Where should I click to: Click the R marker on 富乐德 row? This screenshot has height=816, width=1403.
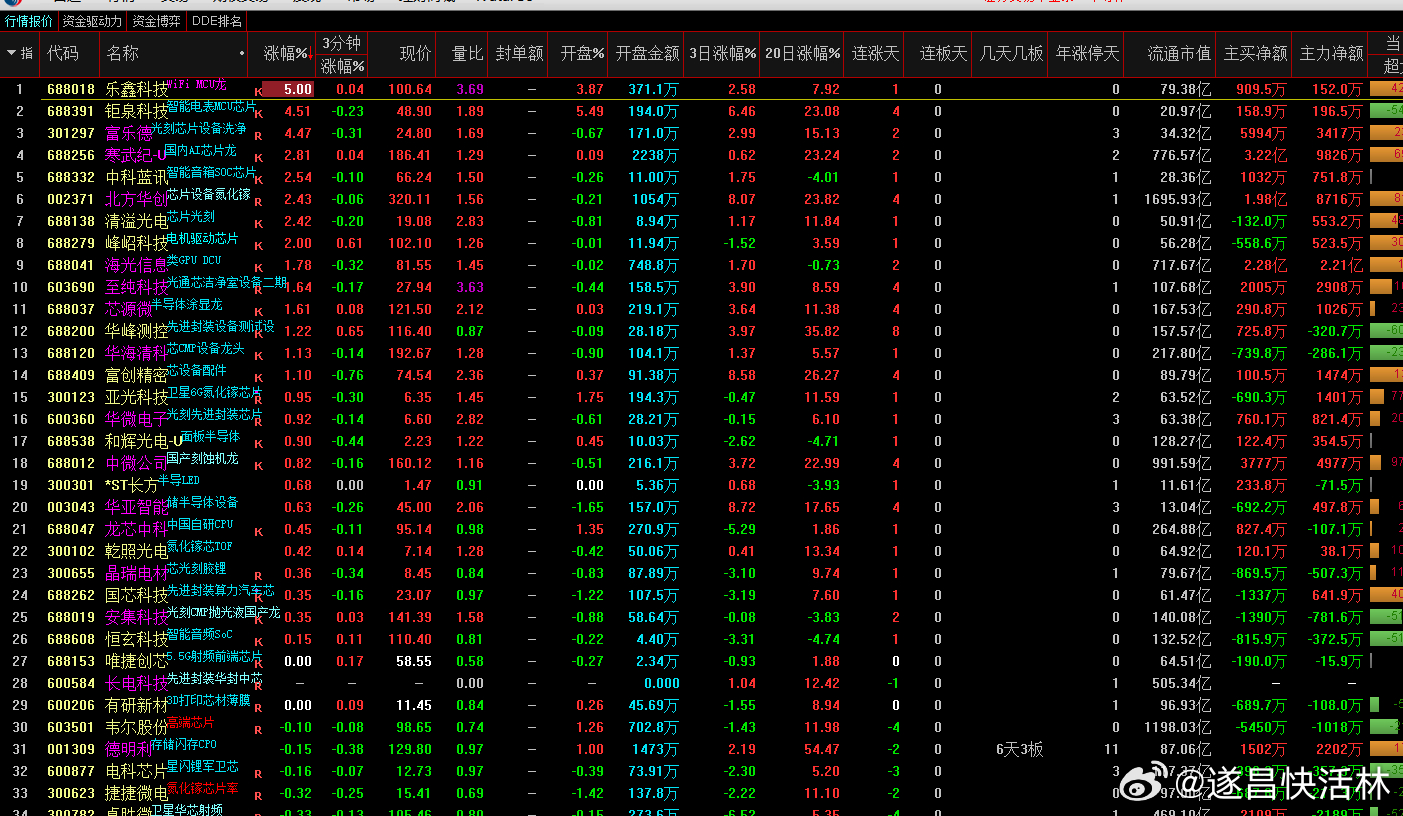[258, 136]
